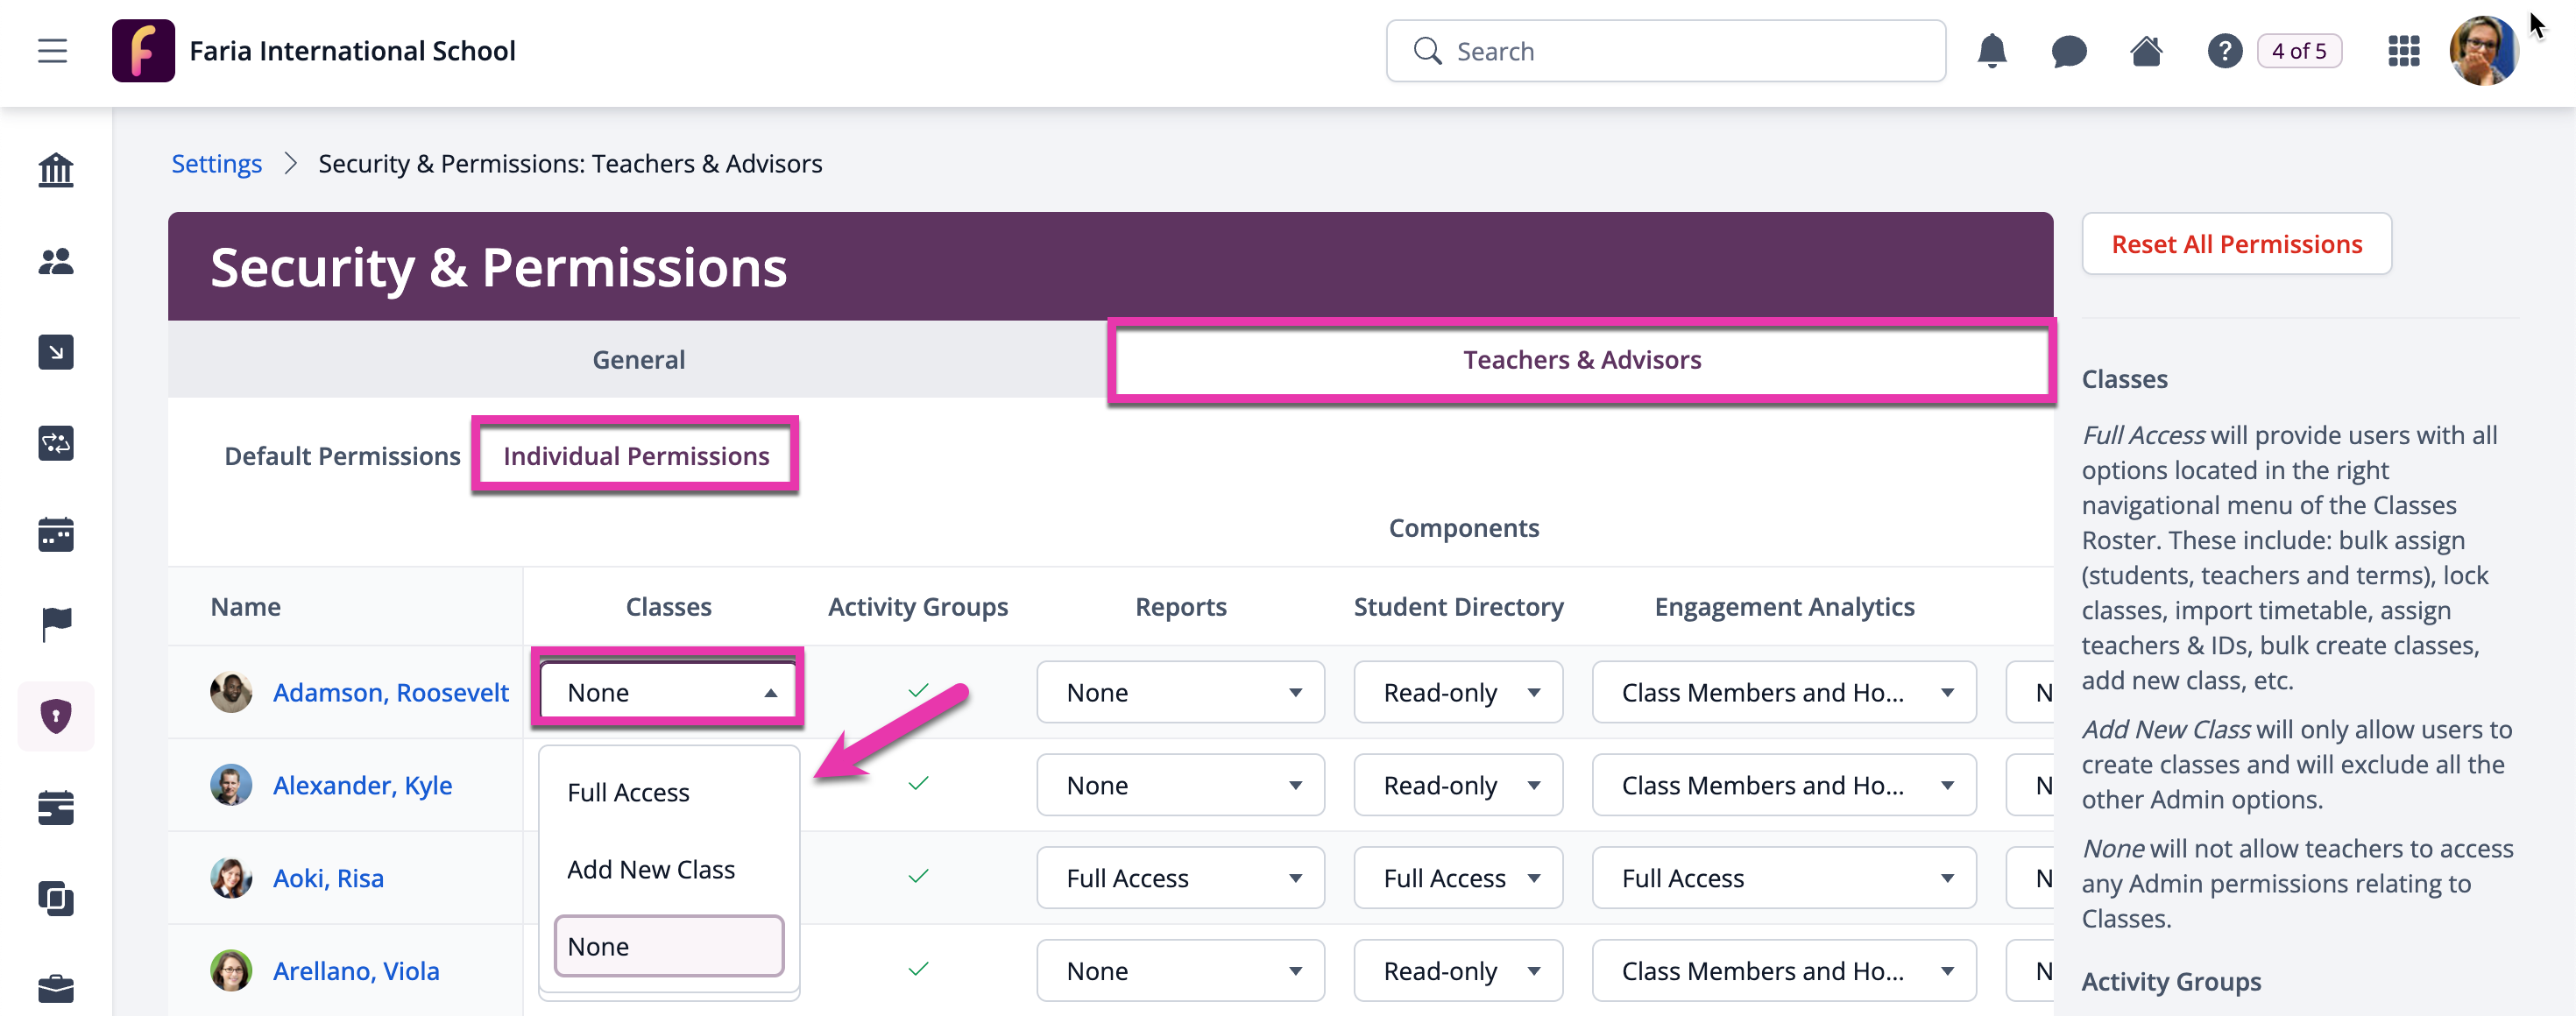
Task: Select the Default Permissions subtab
Action: [342, 456]
